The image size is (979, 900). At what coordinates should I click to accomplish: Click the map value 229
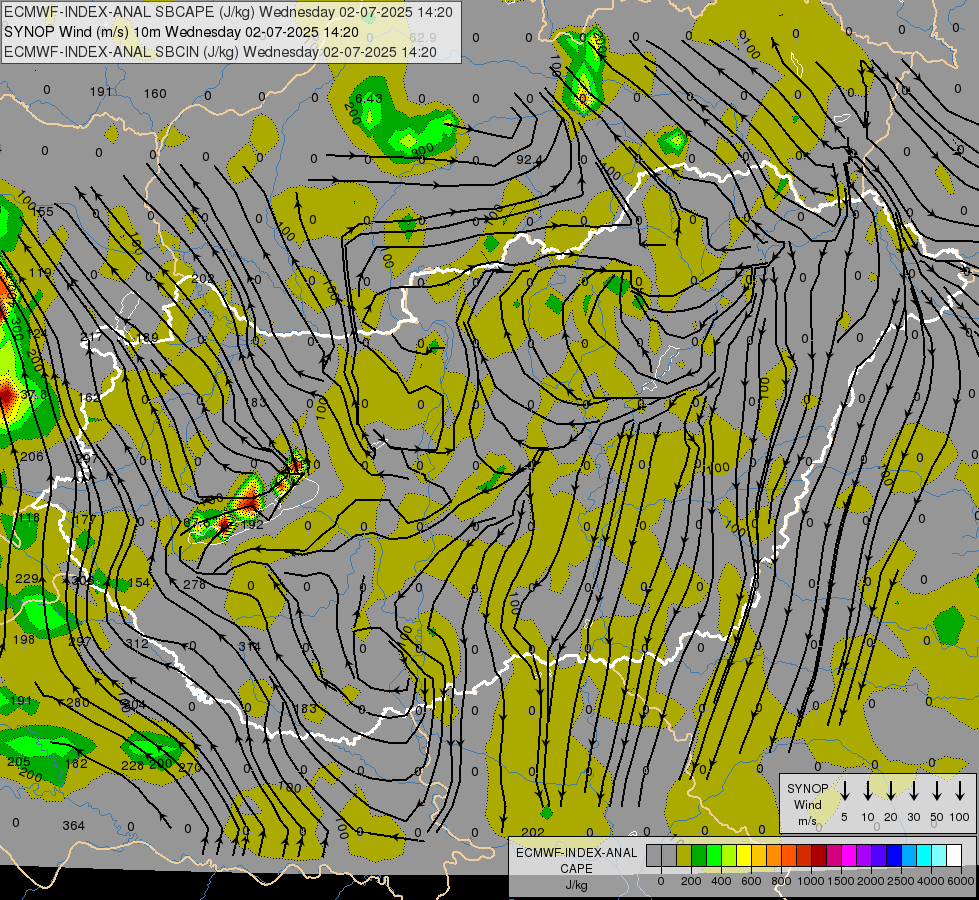[x=27, y=579]
